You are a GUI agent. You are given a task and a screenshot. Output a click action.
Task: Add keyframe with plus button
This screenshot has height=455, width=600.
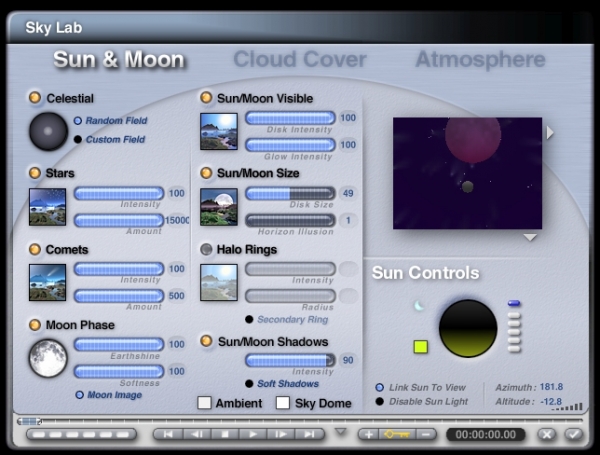pyautogui.click(x=368, y=434)
